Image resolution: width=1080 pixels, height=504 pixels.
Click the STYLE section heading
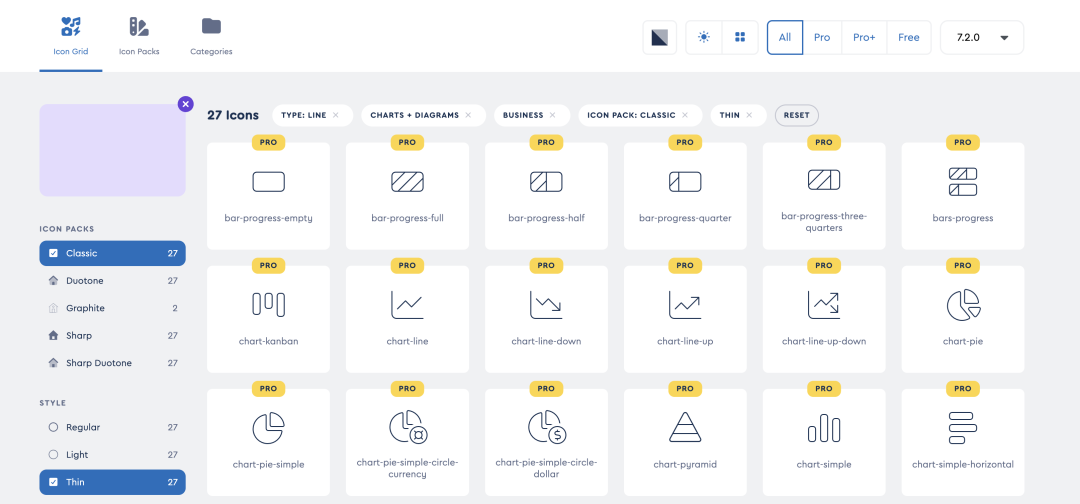pos(53,403)
